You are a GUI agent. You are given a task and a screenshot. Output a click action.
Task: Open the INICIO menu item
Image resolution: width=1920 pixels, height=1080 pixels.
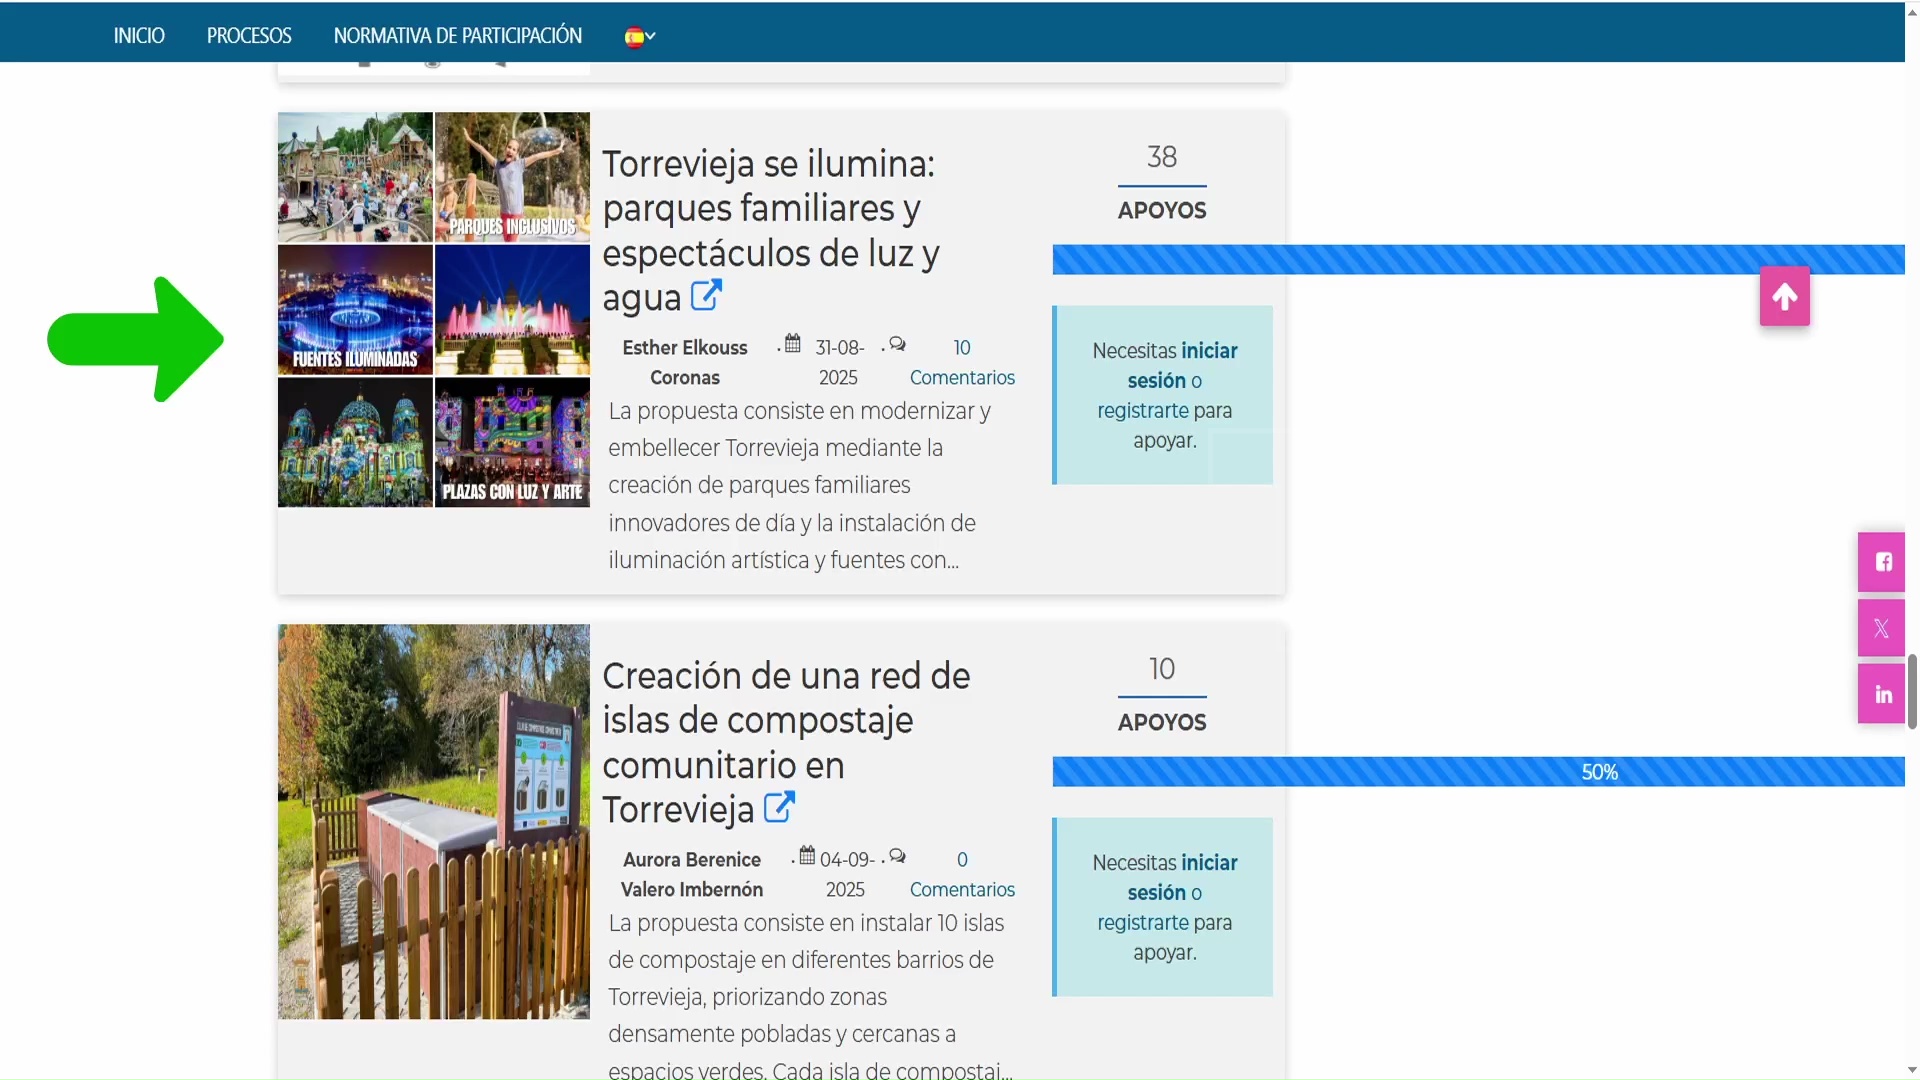(x=139, y=36)
